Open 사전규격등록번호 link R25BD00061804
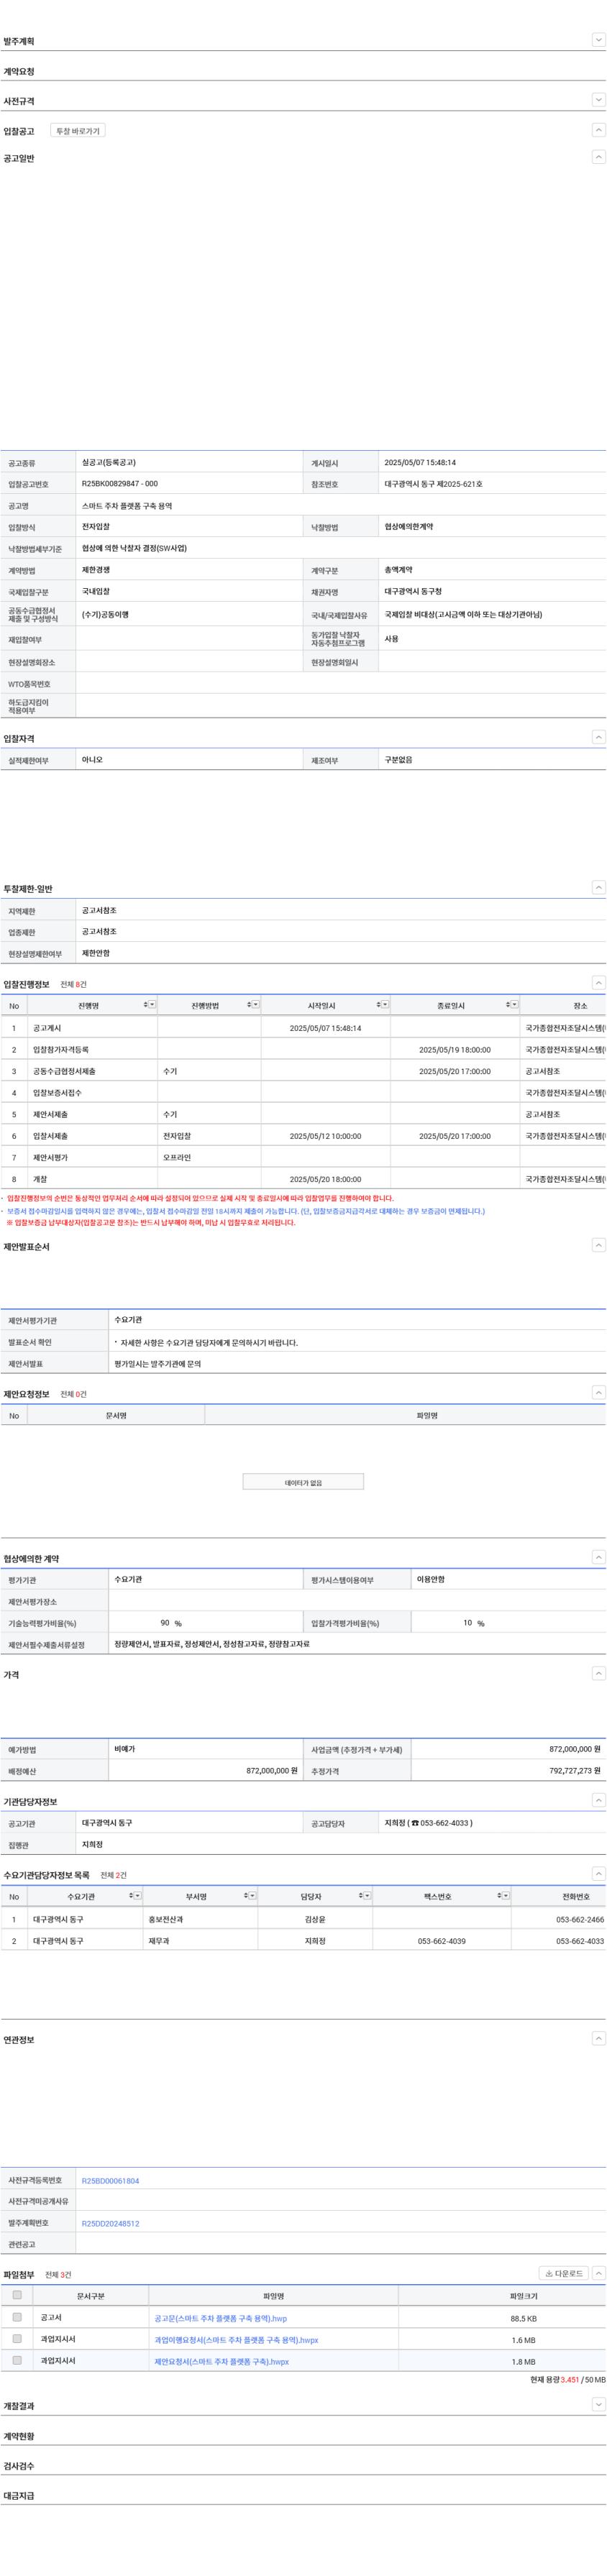The image size is (607, 2576). pos(110,2180)
